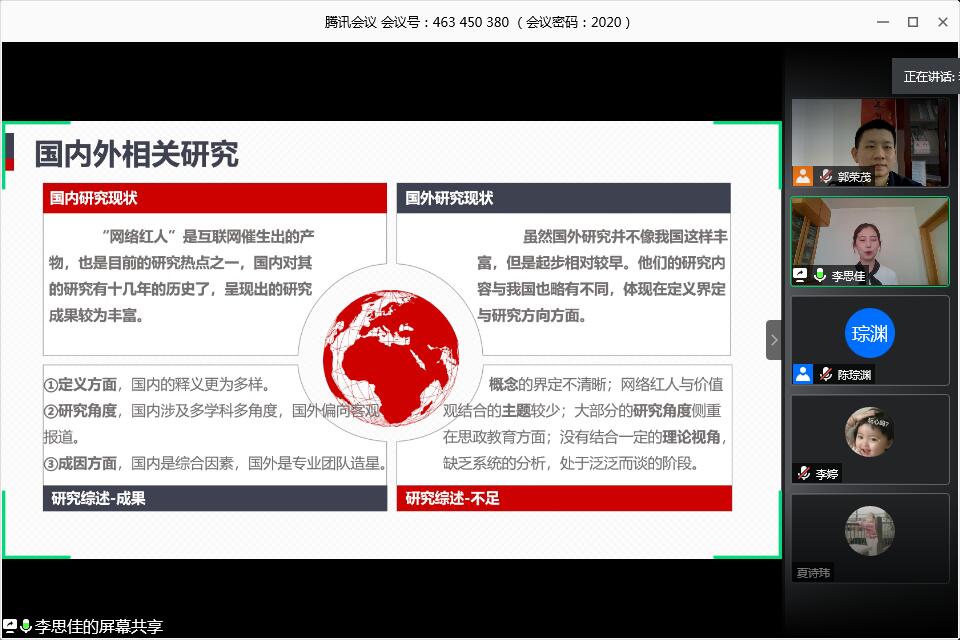Screen dimensions: 960x640
Task: Click the 国外研究现状 dark header
Action: tap(564, 198)
